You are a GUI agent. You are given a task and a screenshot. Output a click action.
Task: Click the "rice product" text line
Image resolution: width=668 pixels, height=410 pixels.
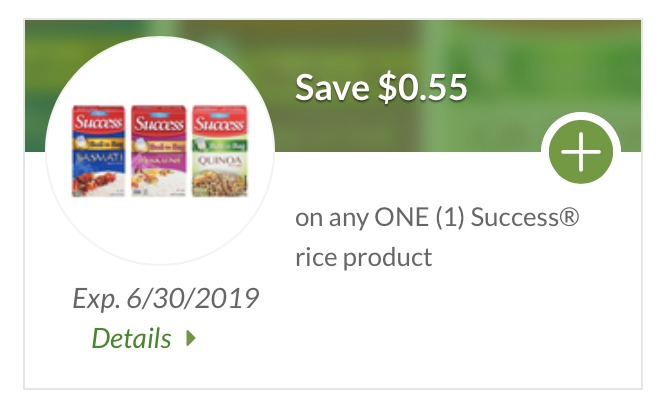(364, 257)
